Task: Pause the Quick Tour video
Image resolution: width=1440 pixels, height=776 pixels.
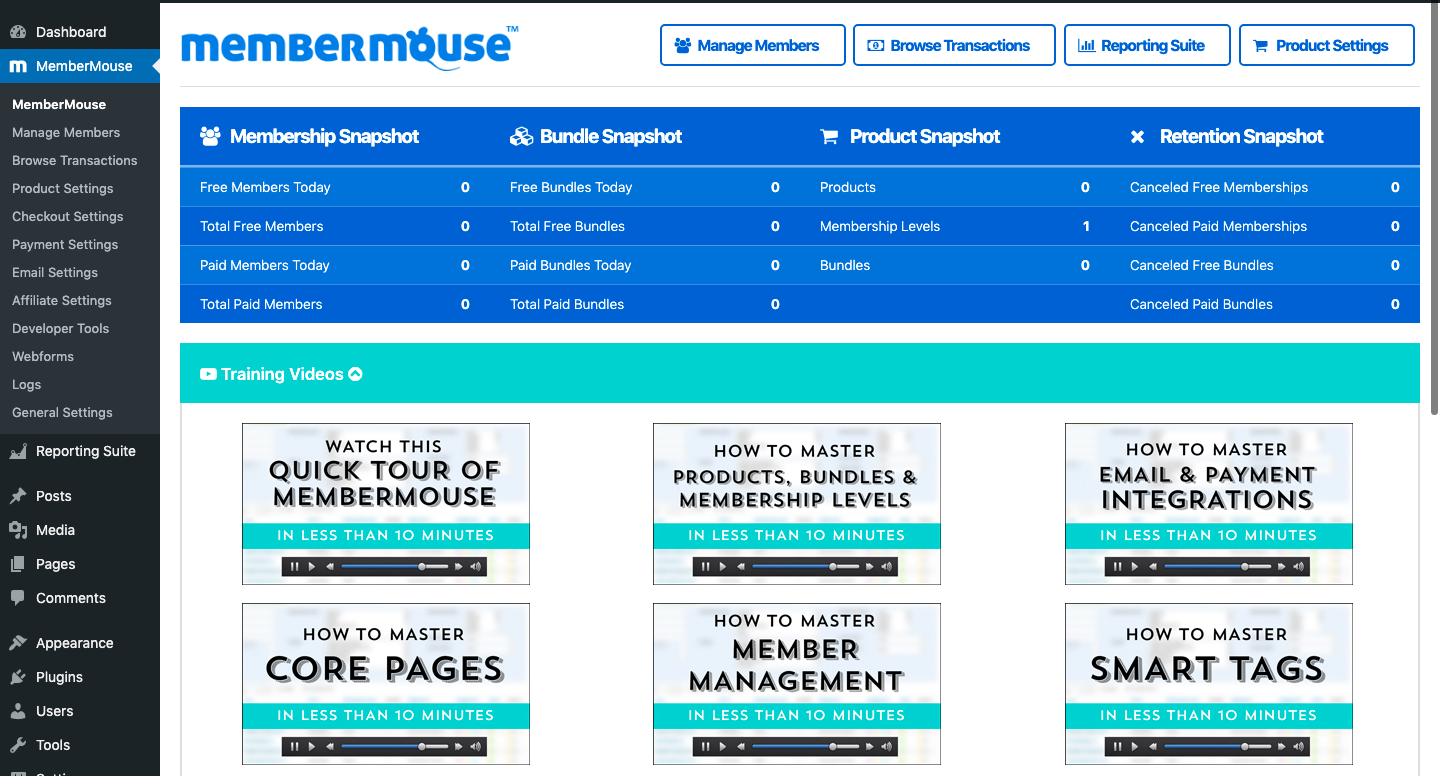Action: (x=296, y=566)
